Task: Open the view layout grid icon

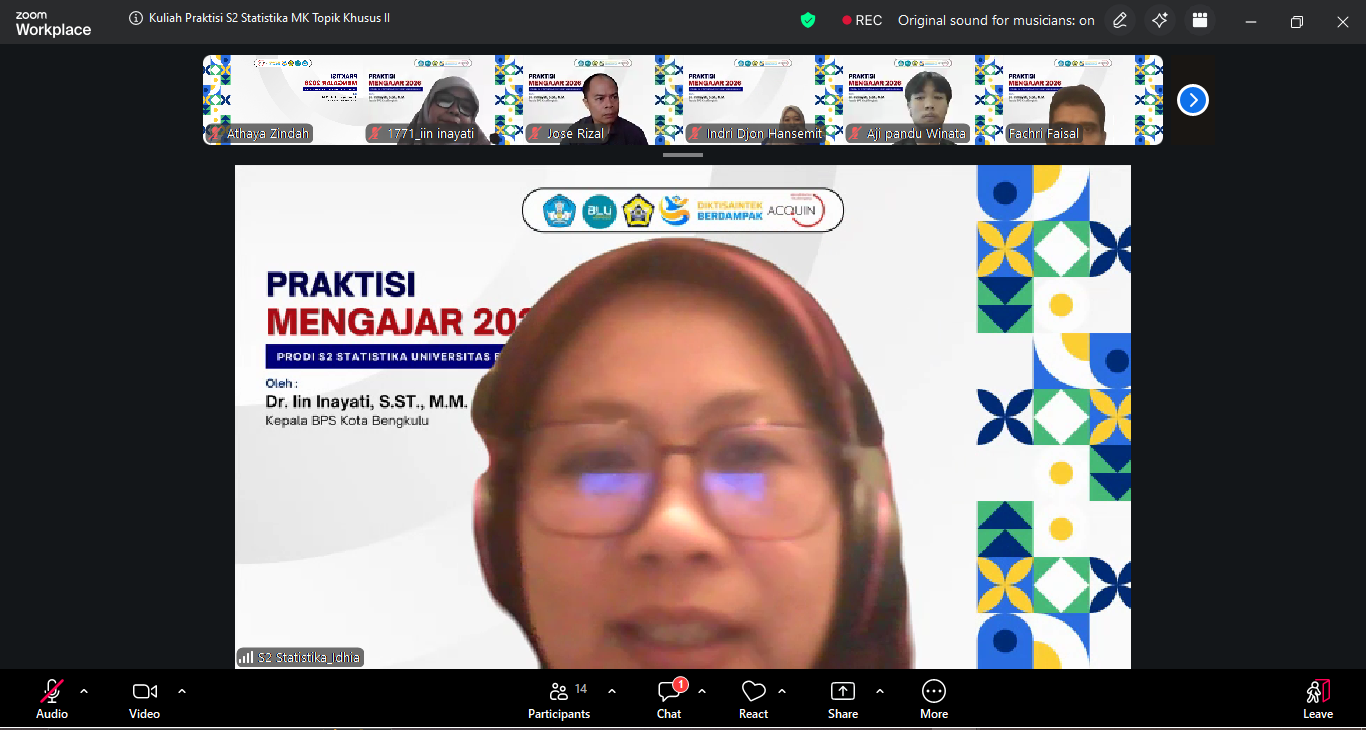Action: 1200,21
